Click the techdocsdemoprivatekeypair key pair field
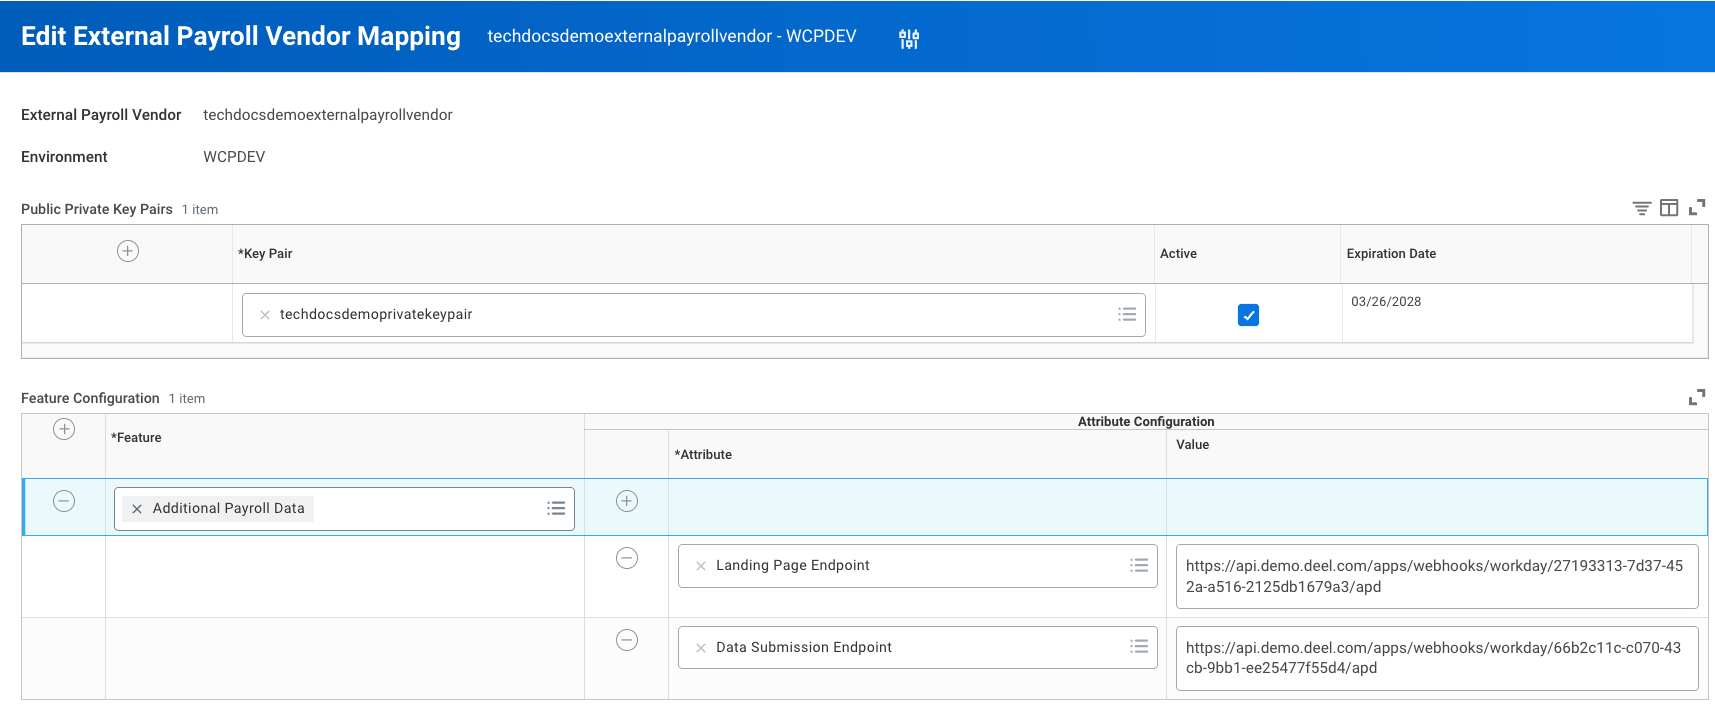 (694, 315)
